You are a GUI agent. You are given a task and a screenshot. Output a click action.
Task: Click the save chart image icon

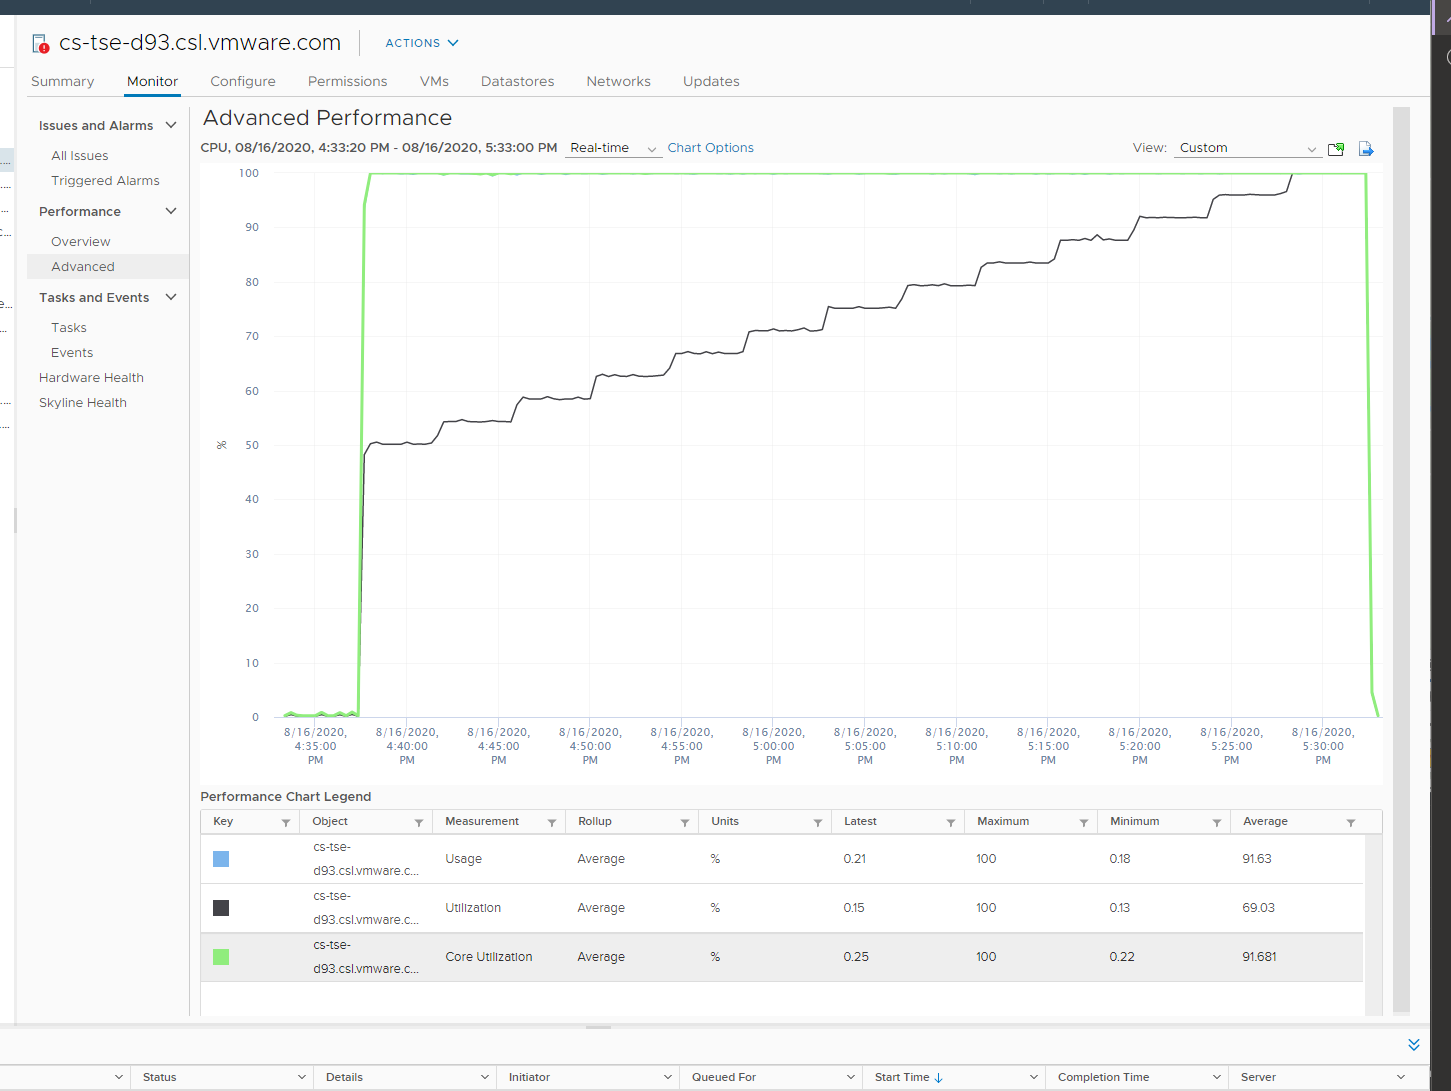(x=1336, y=149)
